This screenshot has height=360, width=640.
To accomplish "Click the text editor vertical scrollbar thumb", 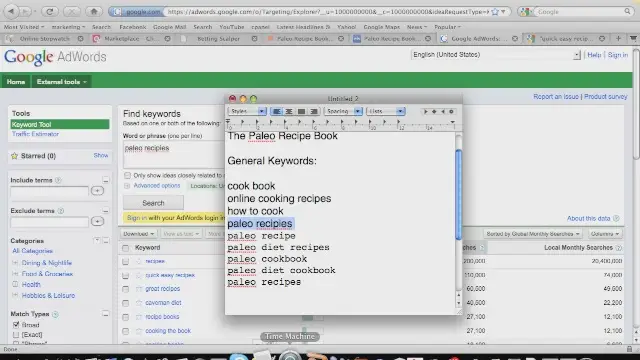I will pyautogui.click(x=458, y=195).
